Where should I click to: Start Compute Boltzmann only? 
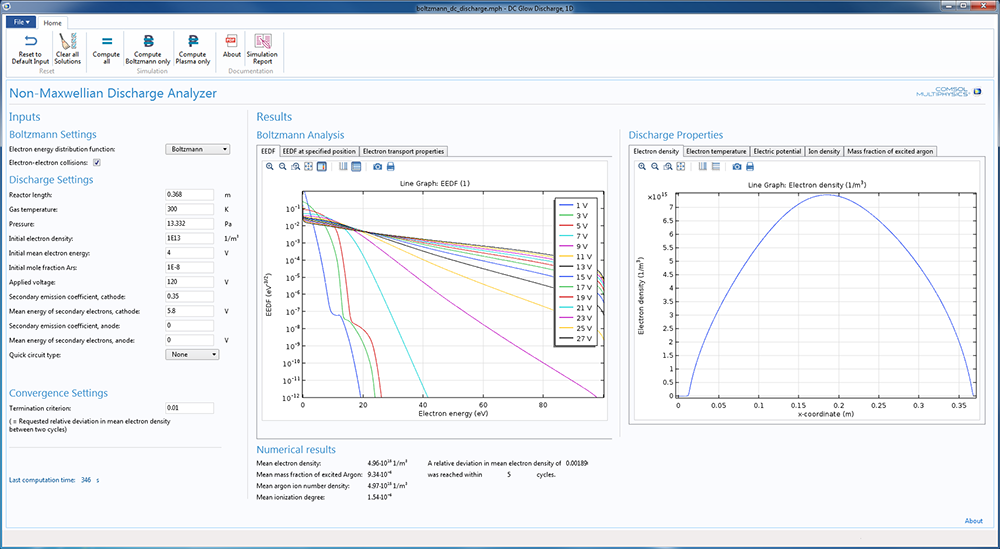(x=148, y=42)
